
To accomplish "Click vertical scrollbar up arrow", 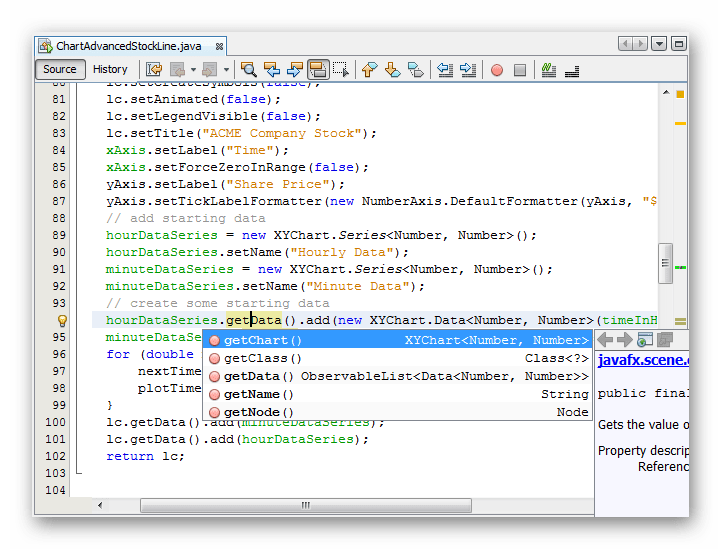I will (x=666, y=92).
